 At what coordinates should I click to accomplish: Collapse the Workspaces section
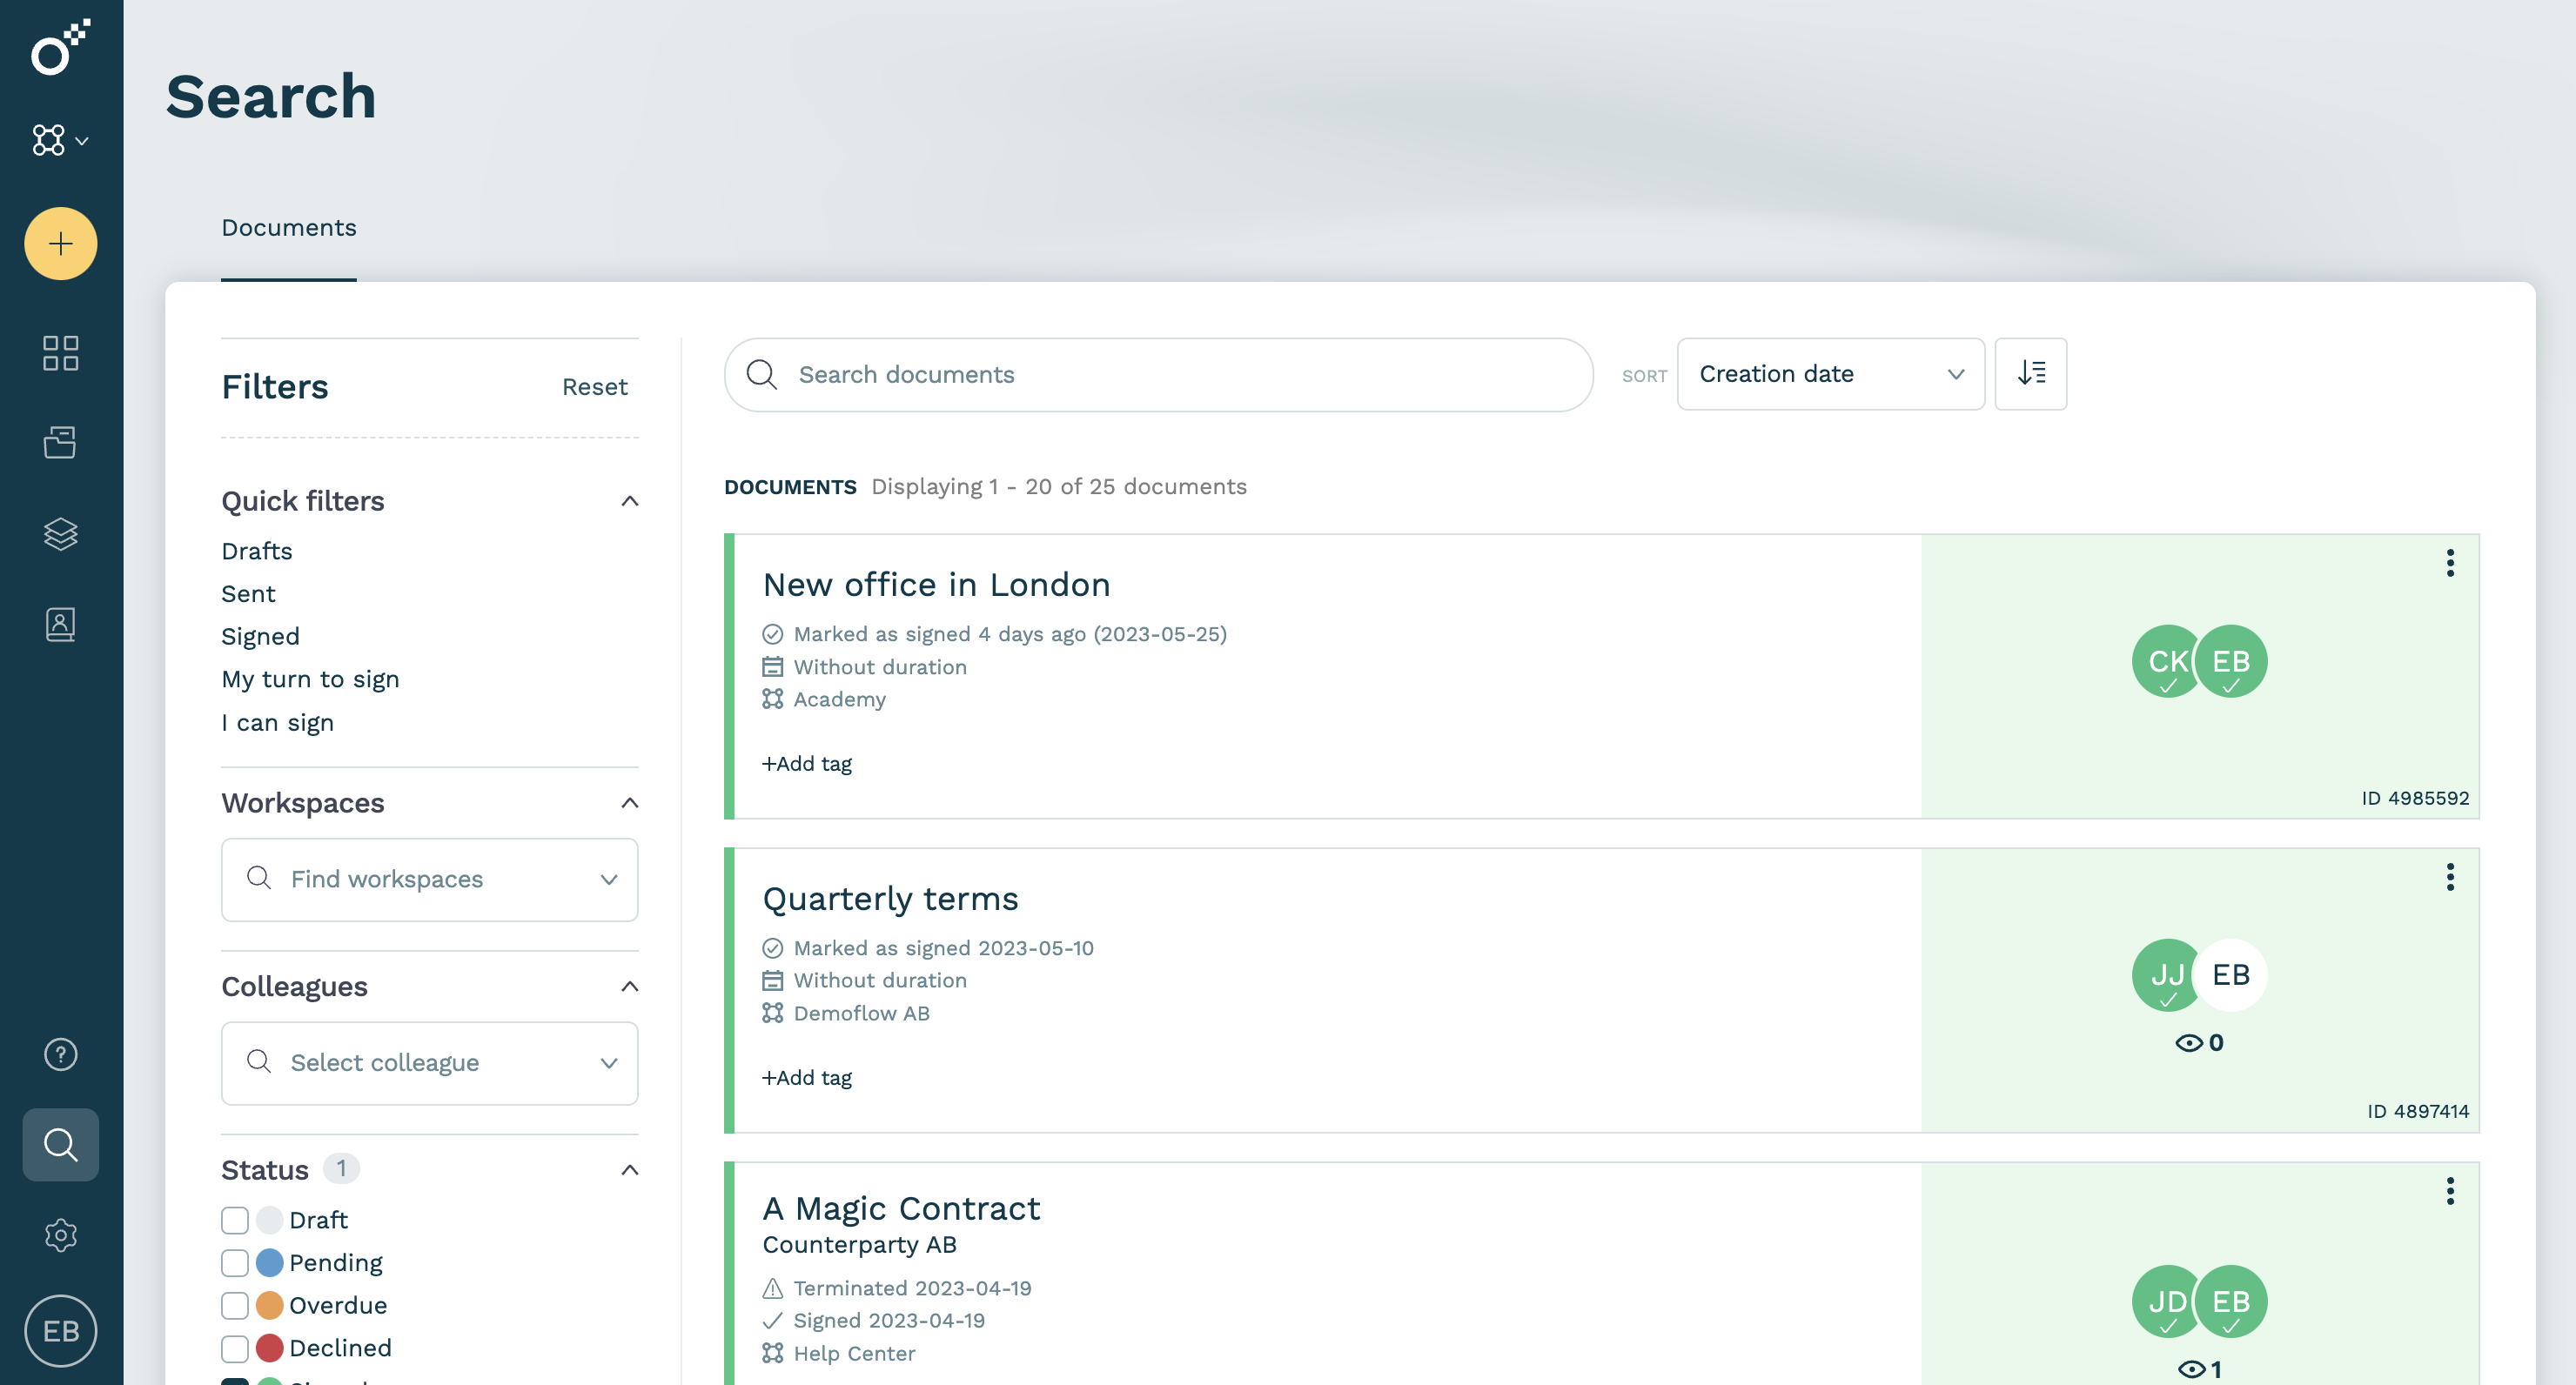629,802
